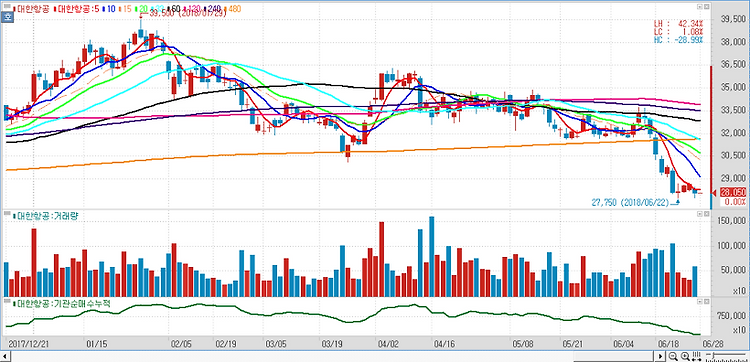Open the 기관순매수누적 panel dropdown arrow
The height and width of the screenshot is (362, 750).
coord(700,302)
